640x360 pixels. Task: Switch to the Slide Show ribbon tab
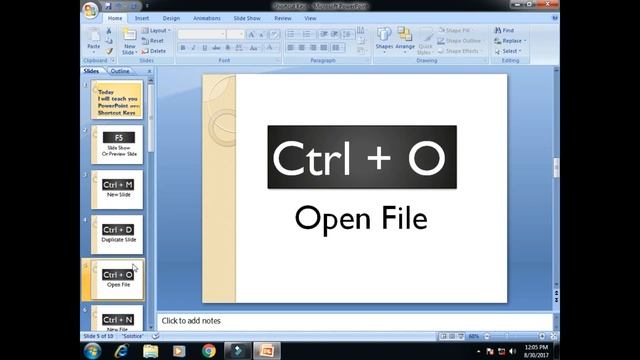click(247, 18)
